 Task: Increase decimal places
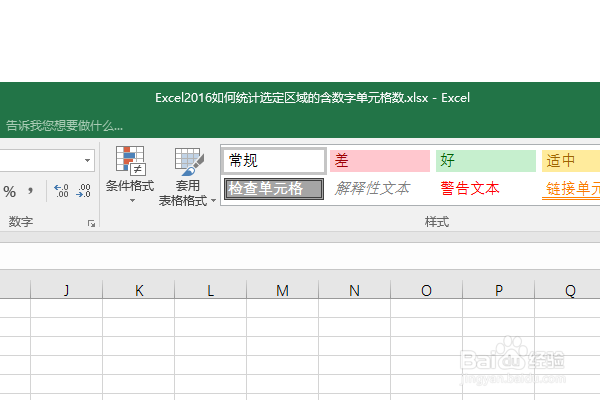click(x=61, y=191)
